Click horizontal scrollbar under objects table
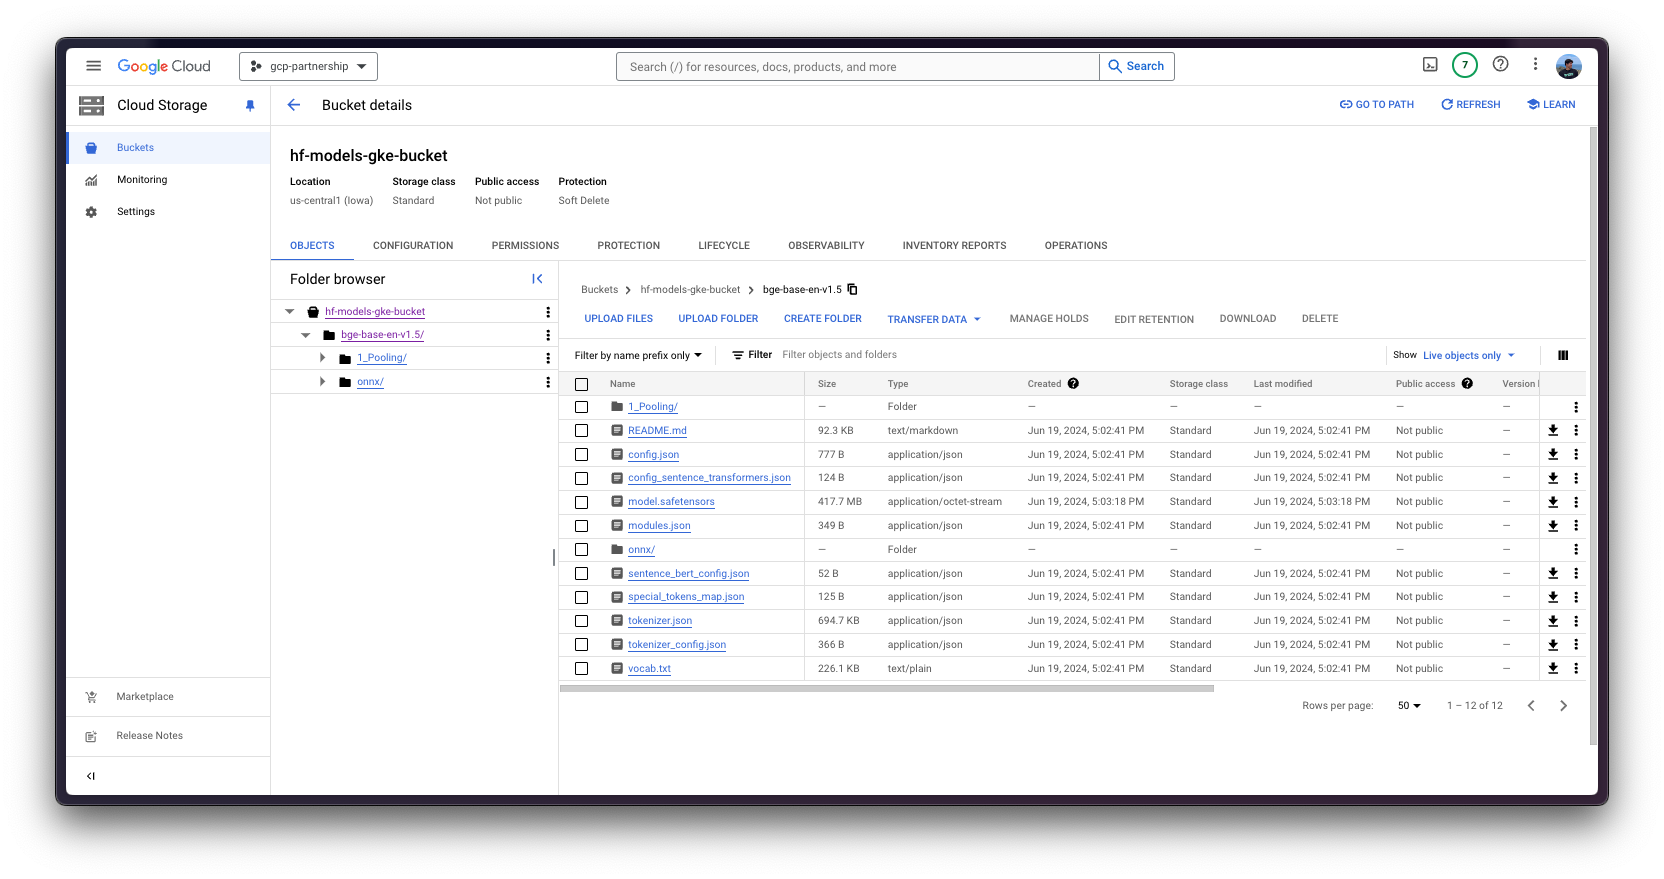This screenshot has height=879, width=1664. (887, 689)
